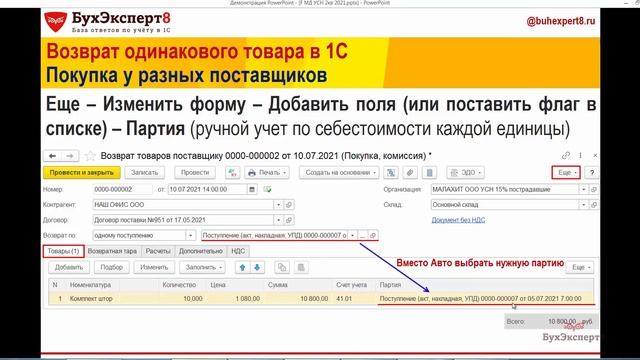Open Договор record with its open icon

(289, 220)
